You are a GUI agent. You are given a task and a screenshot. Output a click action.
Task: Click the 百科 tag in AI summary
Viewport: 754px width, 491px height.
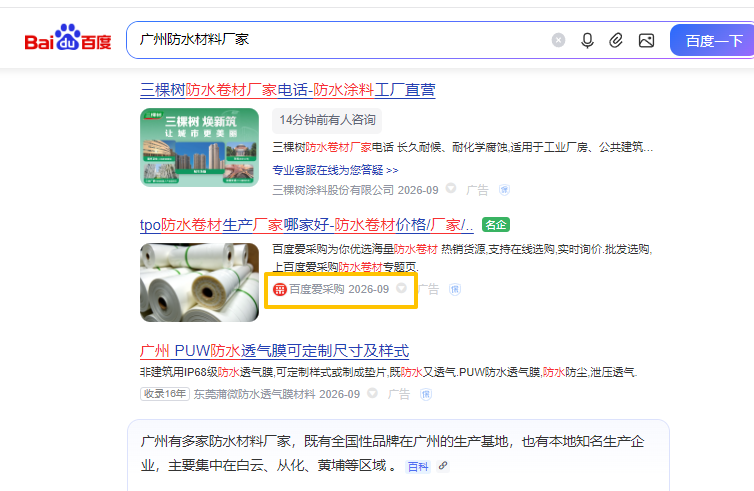pyautogui.click(x=417, y=466)
